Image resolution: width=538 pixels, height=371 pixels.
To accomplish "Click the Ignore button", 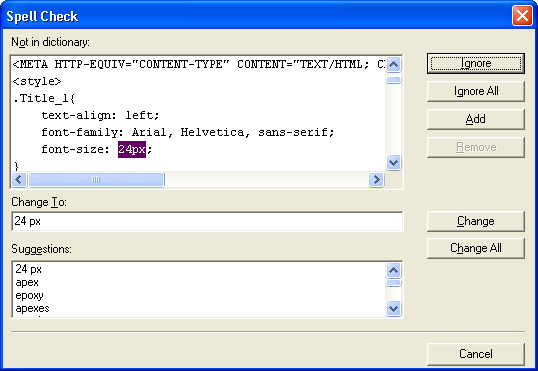I will point(476,63).
